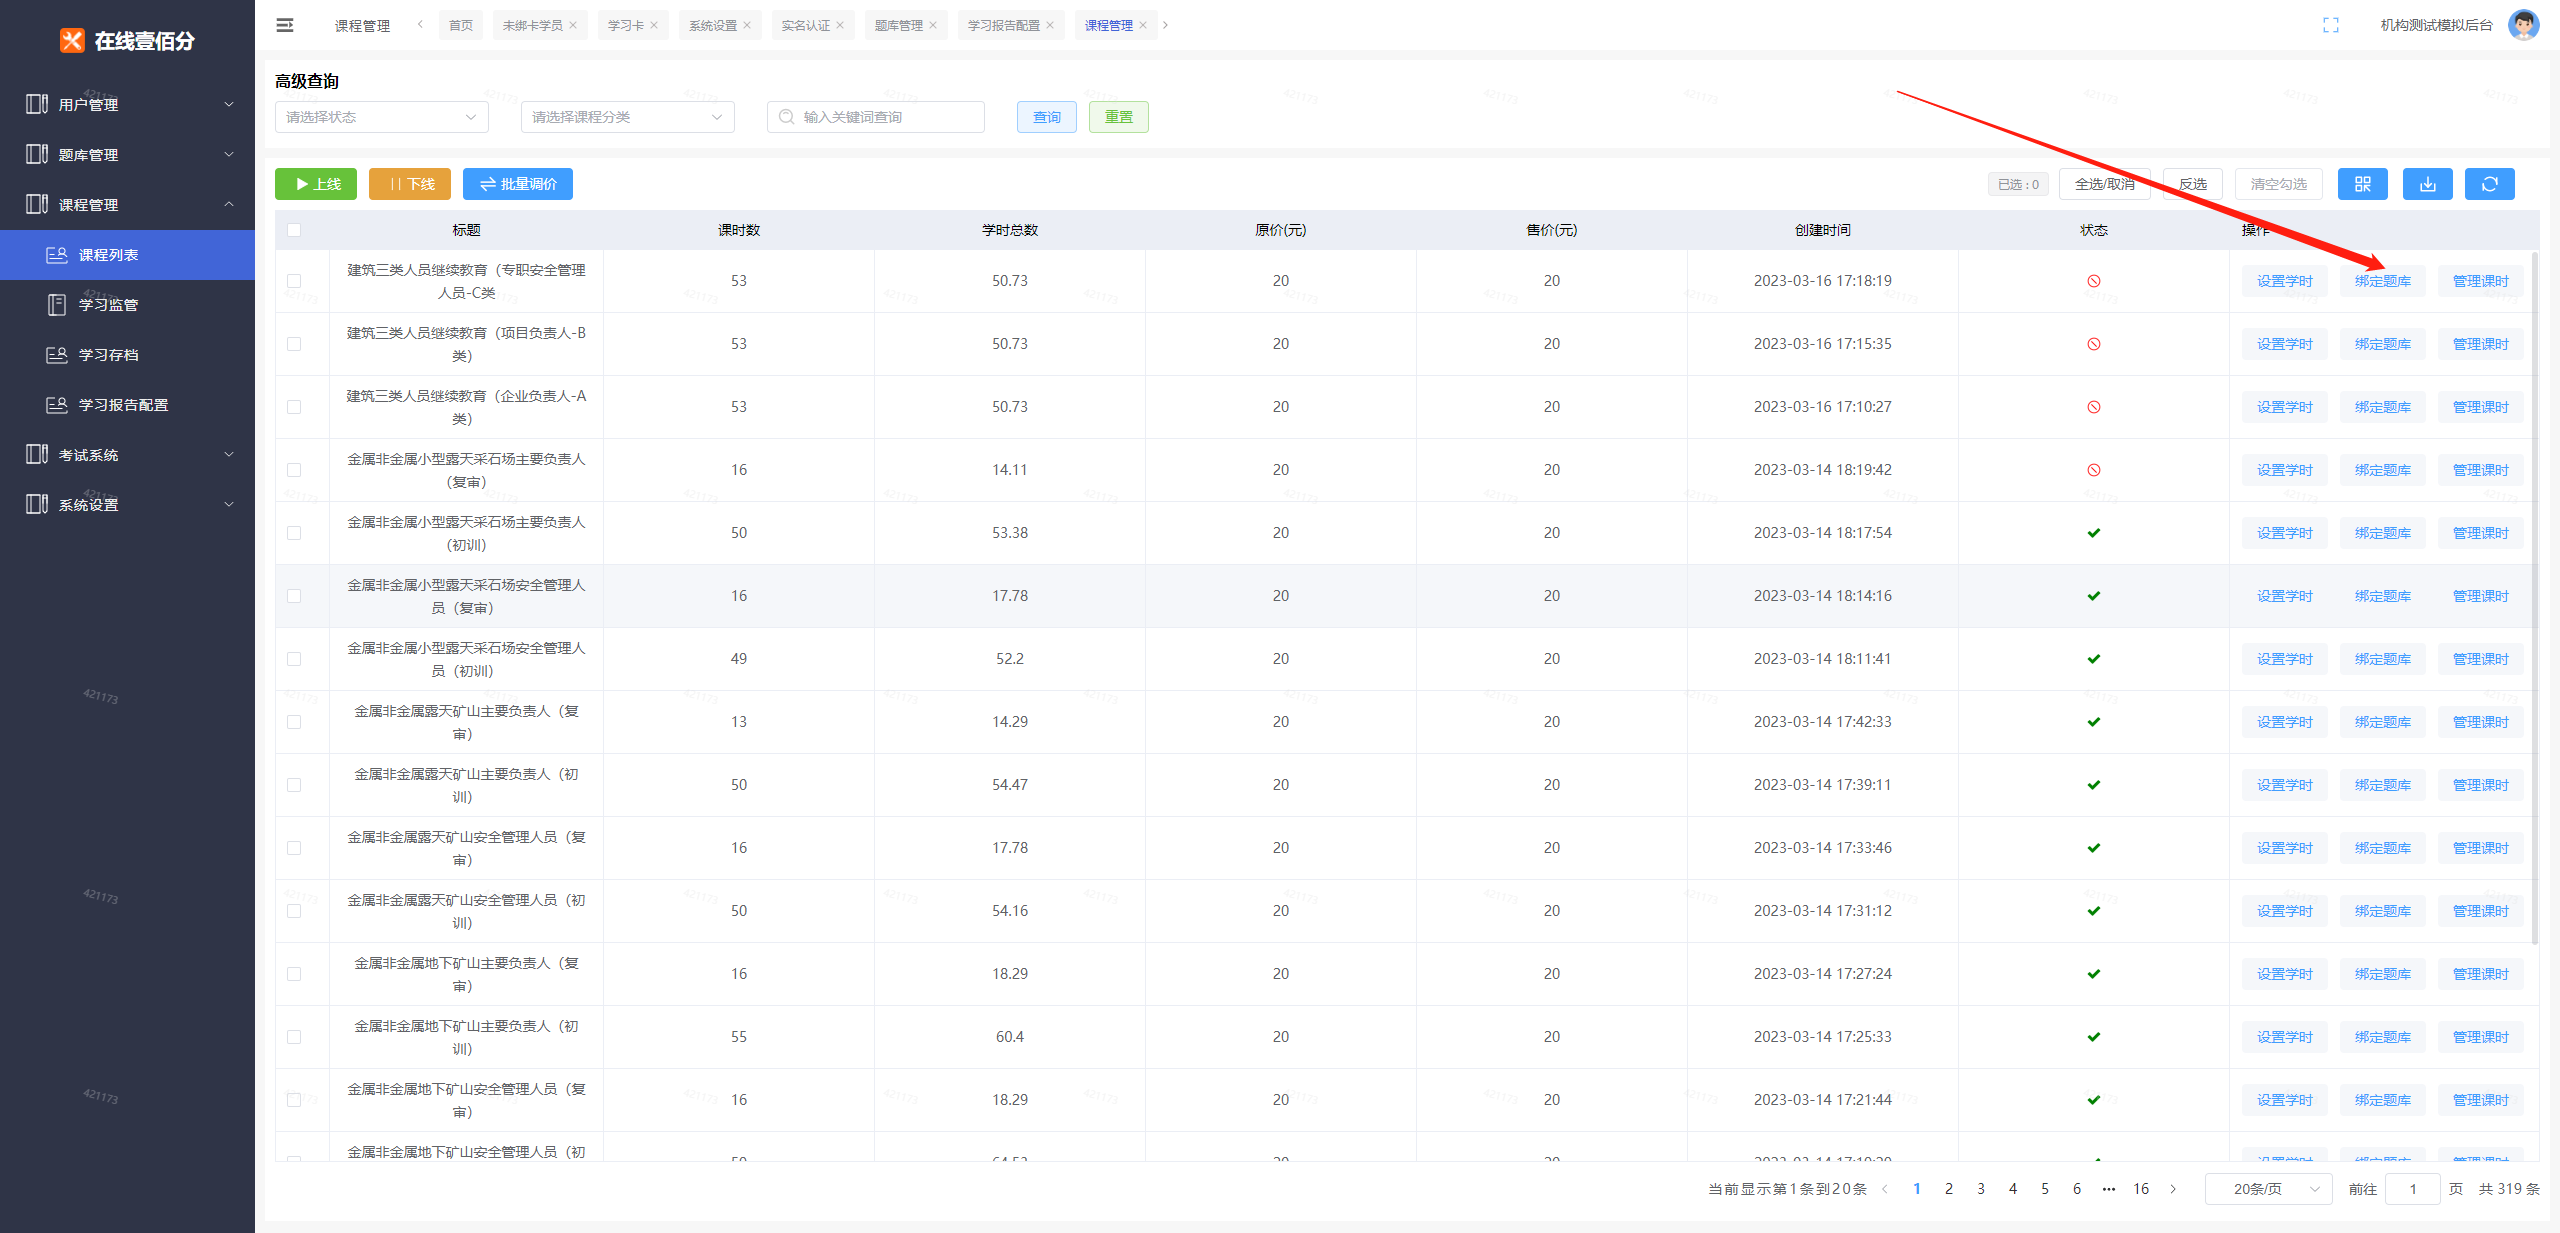Screen dimensions: 2560x1233
Task: Click the refresh table icon button
Action: [x=2490, y=184]
